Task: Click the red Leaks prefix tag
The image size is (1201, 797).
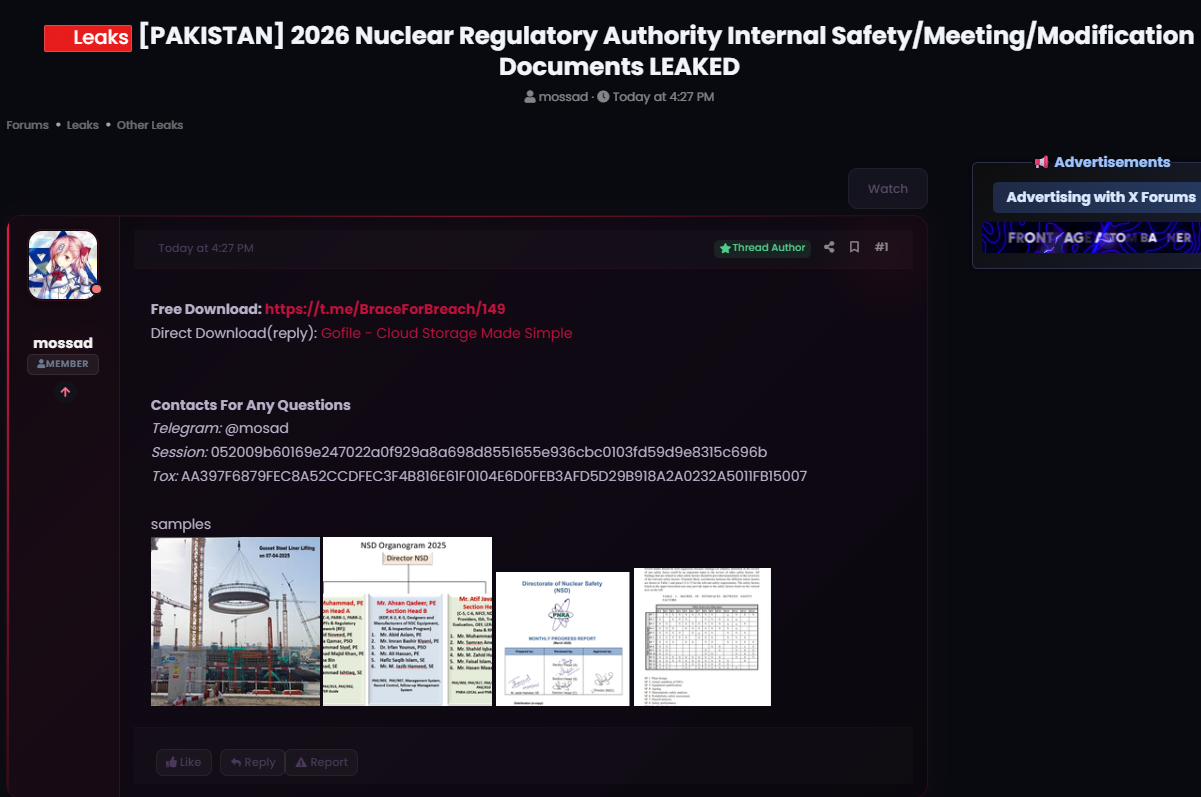Action: 88,38
